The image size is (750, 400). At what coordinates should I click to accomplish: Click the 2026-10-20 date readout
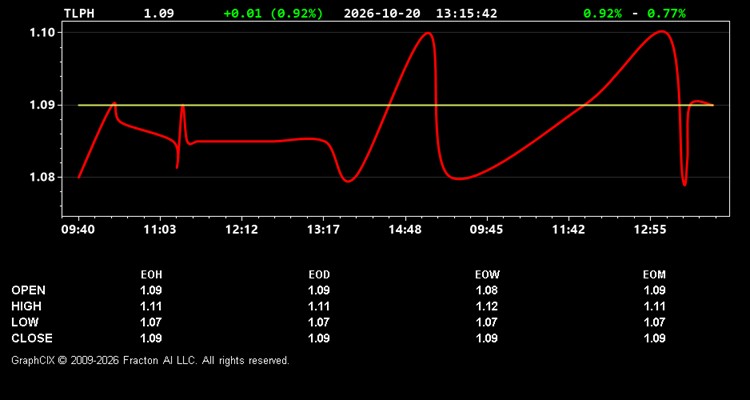tap(382, 13)
